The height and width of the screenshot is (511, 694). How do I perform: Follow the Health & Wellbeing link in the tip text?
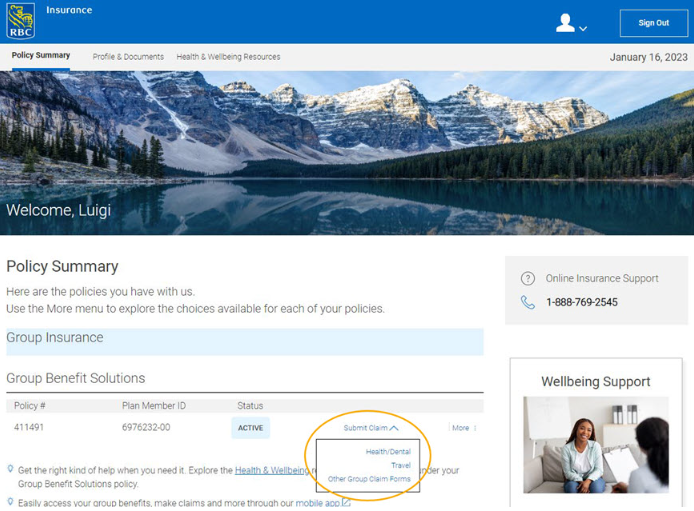pos(270,470)
